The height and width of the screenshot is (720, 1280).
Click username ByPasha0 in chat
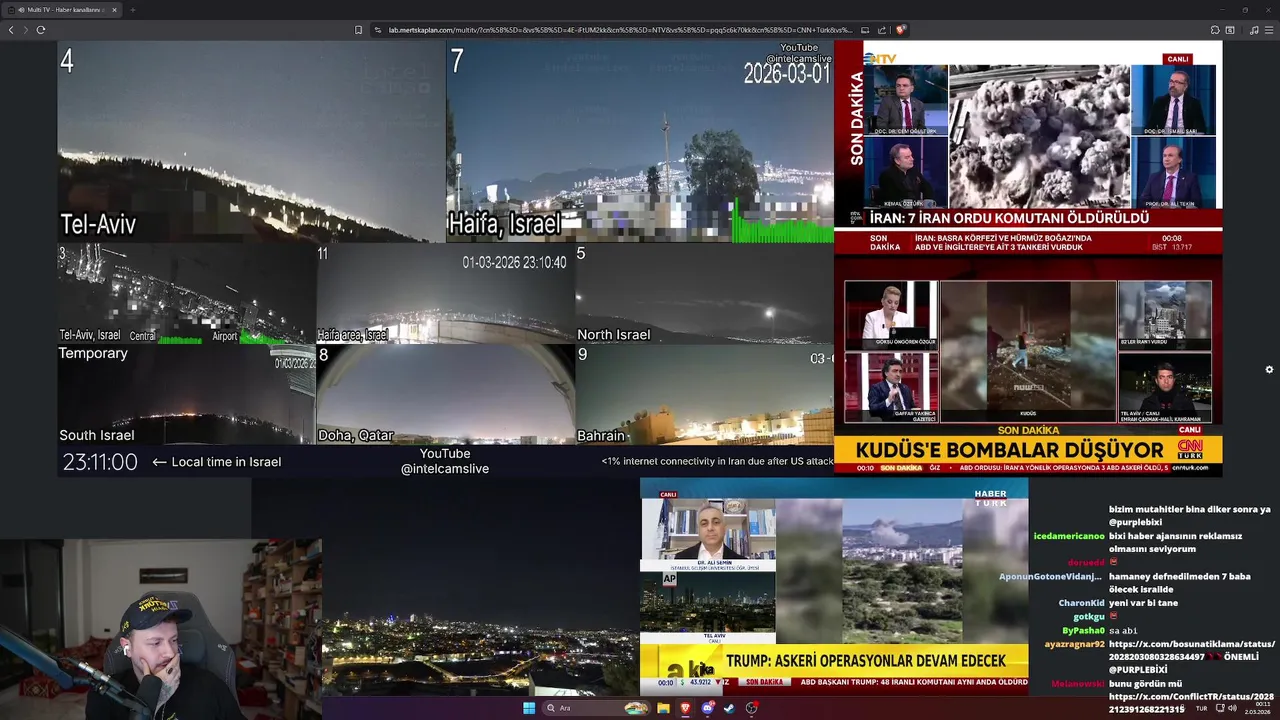(x=1083, y=630)
